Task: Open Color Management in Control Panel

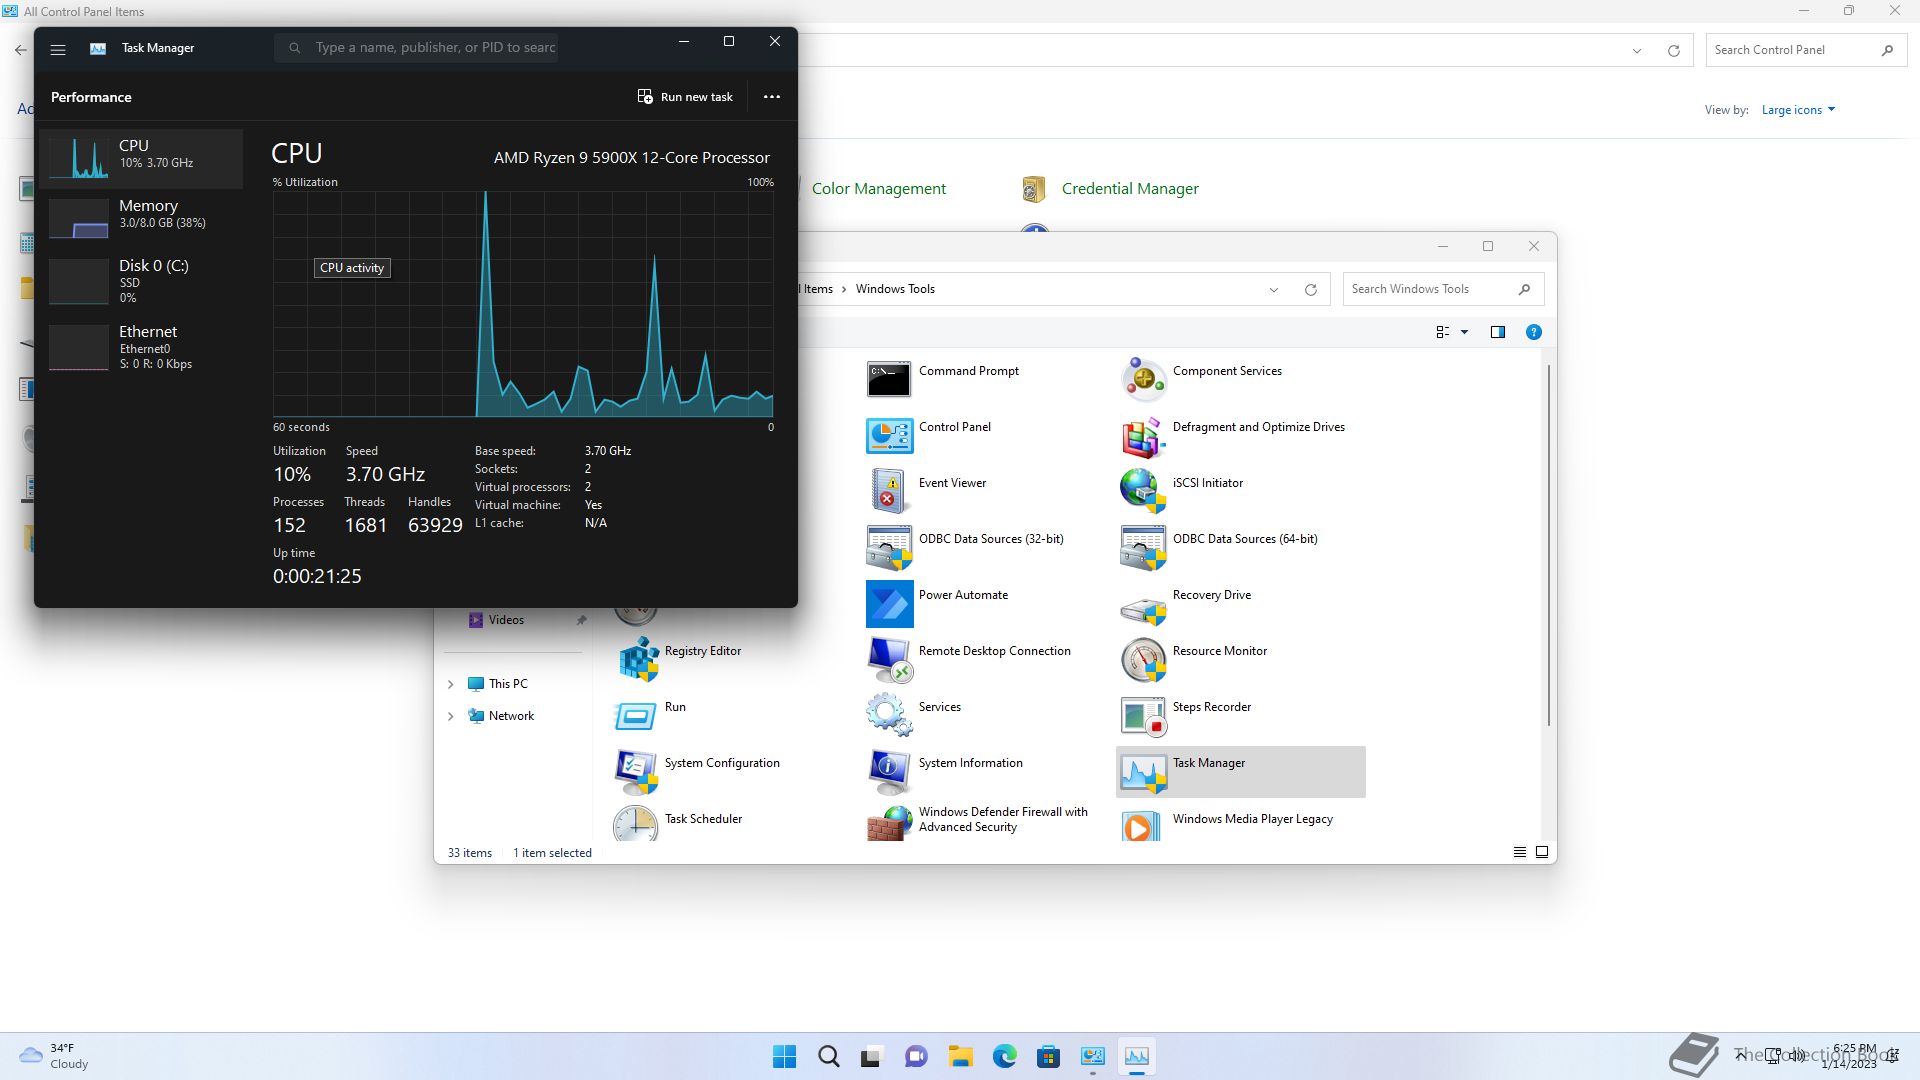Action: 878,189
